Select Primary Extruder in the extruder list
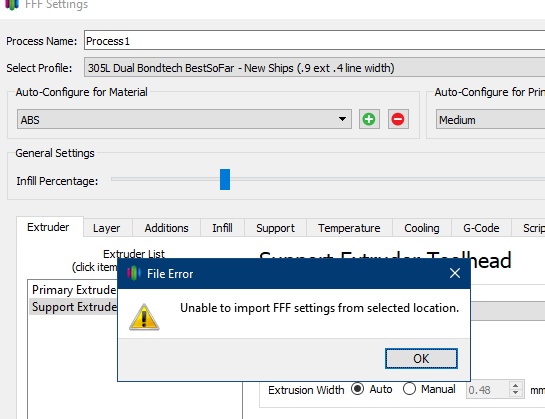The width and height of the screenshot is (545, 419). click(x=73, y=289)
